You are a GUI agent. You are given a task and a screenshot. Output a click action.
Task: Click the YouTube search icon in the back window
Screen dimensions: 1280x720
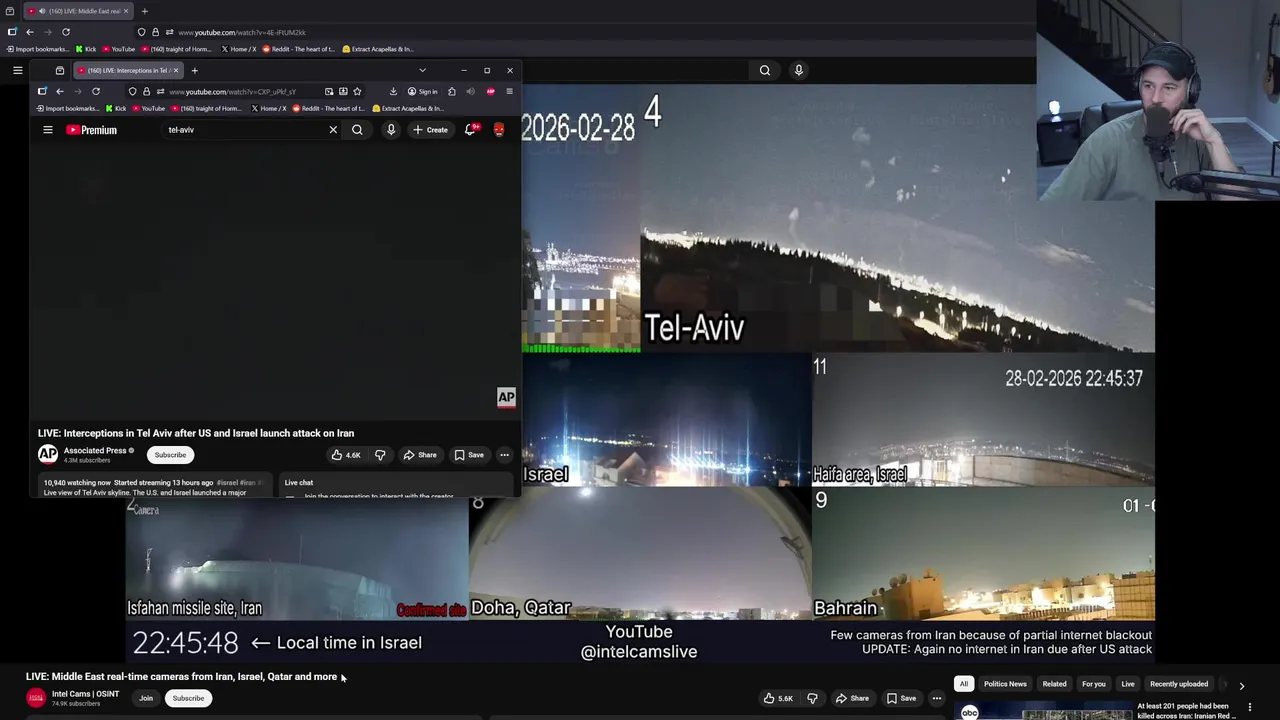pyautogui.click(x=765, y=70)
